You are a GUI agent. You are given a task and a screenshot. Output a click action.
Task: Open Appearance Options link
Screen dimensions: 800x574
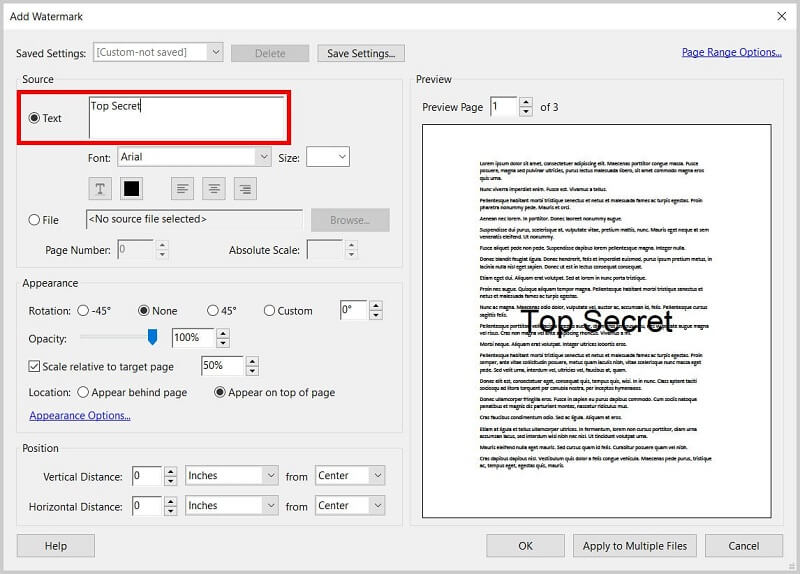pyautogui.click(x=80, y=415)
